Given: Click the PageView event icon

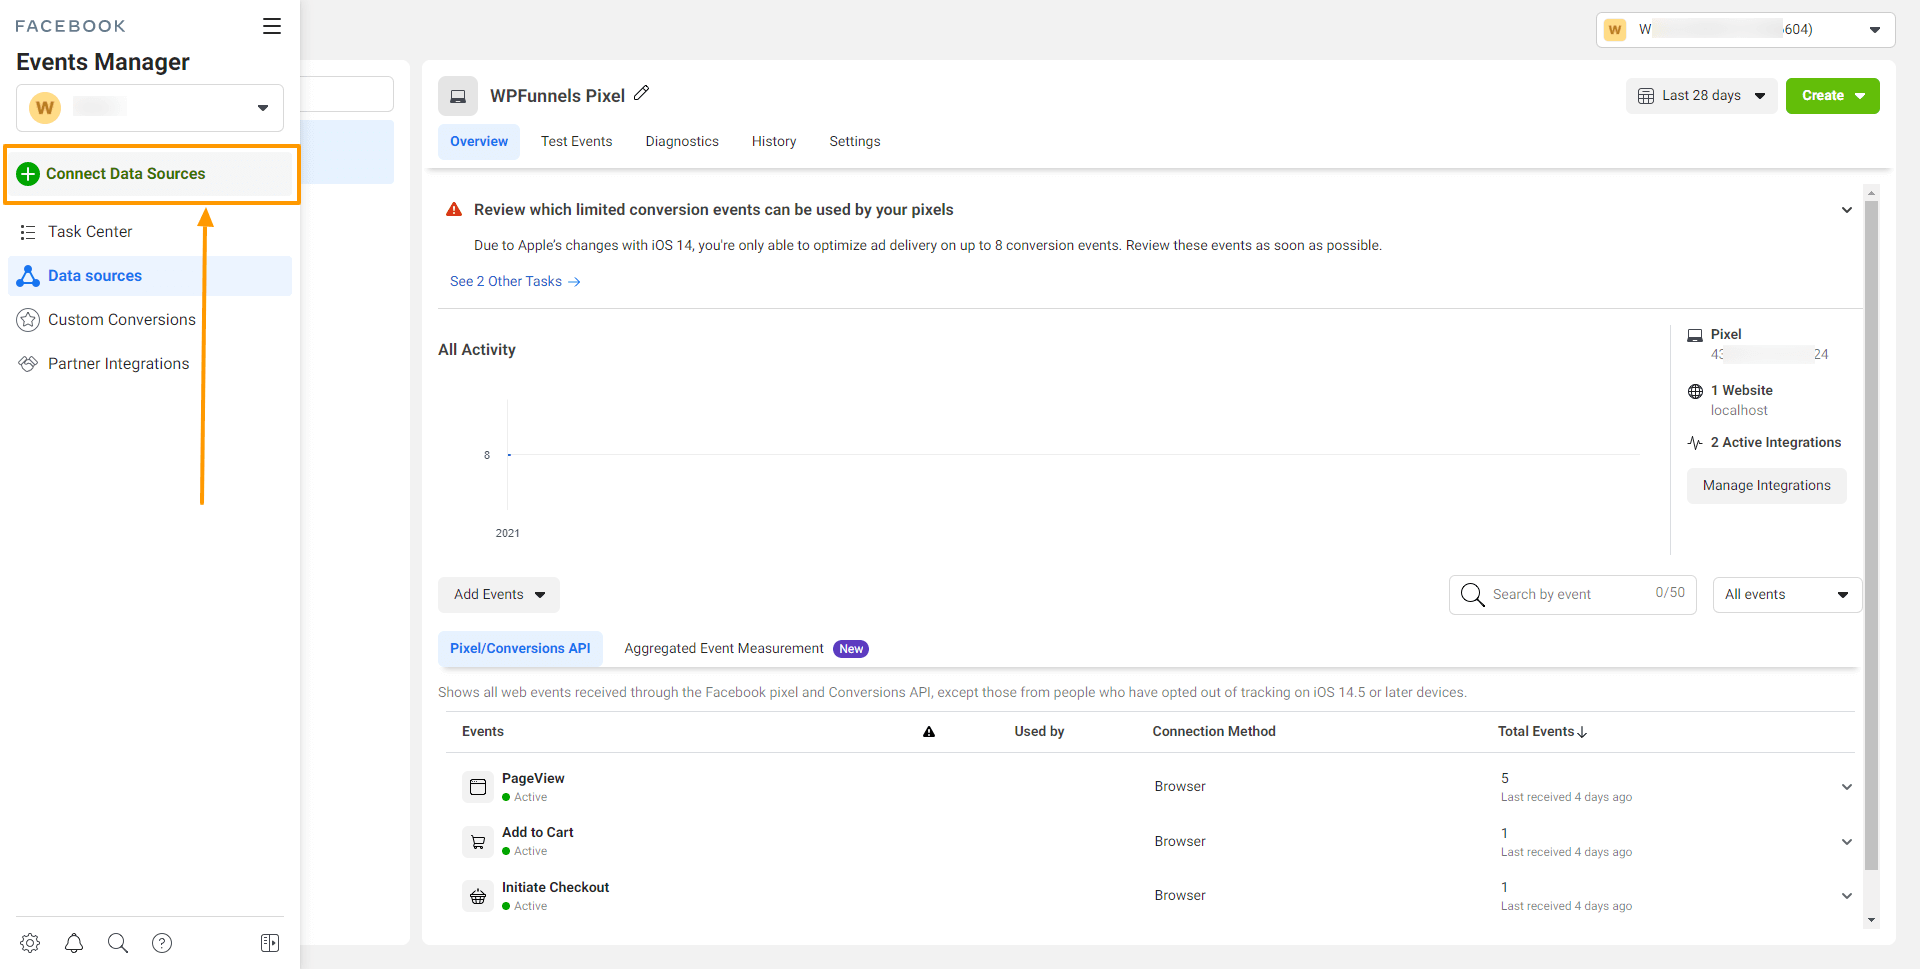Looking at the screenshot, I should 478,787.
